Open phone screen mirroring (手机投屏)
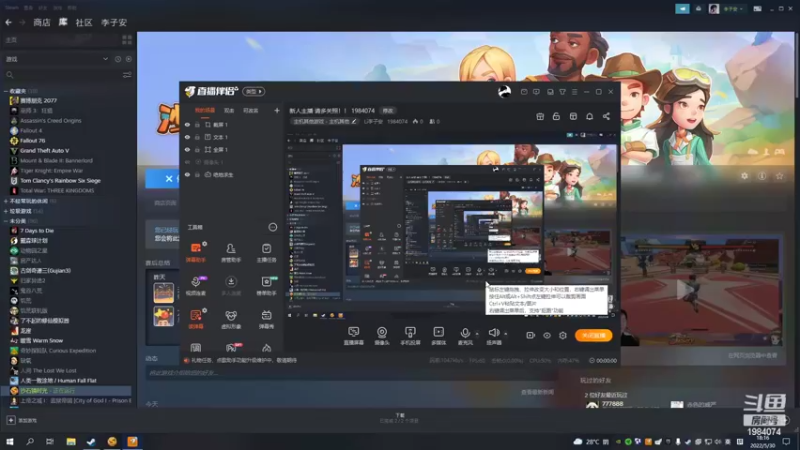800x450 pixels. pyautogui.click(x=410, y=336)
